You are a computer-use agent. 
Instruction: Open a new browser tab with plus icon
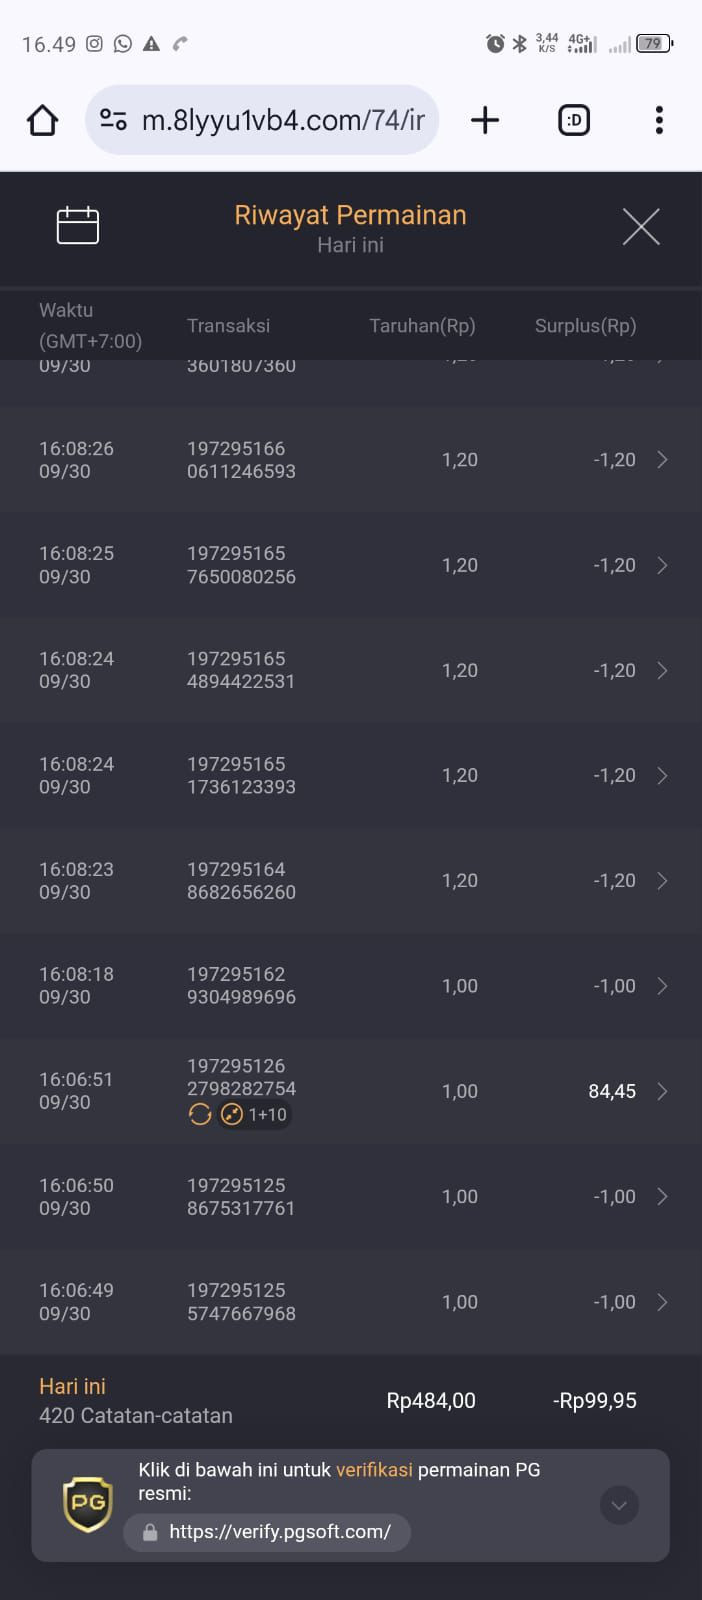[x=485, y=120]
